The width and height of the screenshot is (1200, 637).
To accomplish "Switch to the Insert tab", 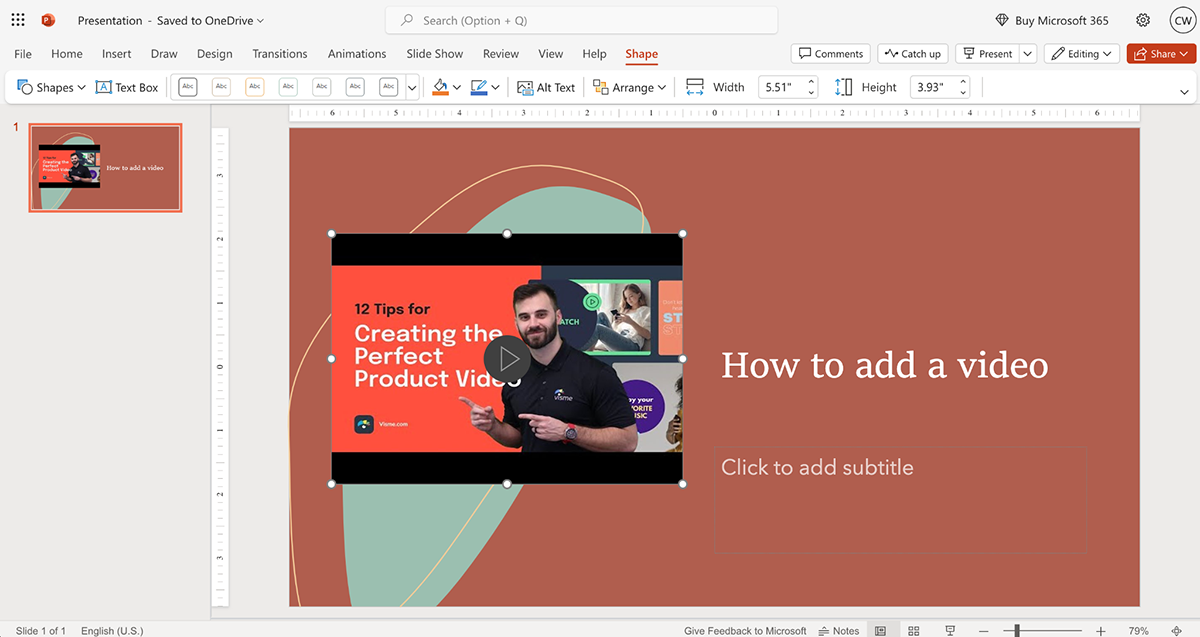I will pyautogui.click(x=117, y=54).
